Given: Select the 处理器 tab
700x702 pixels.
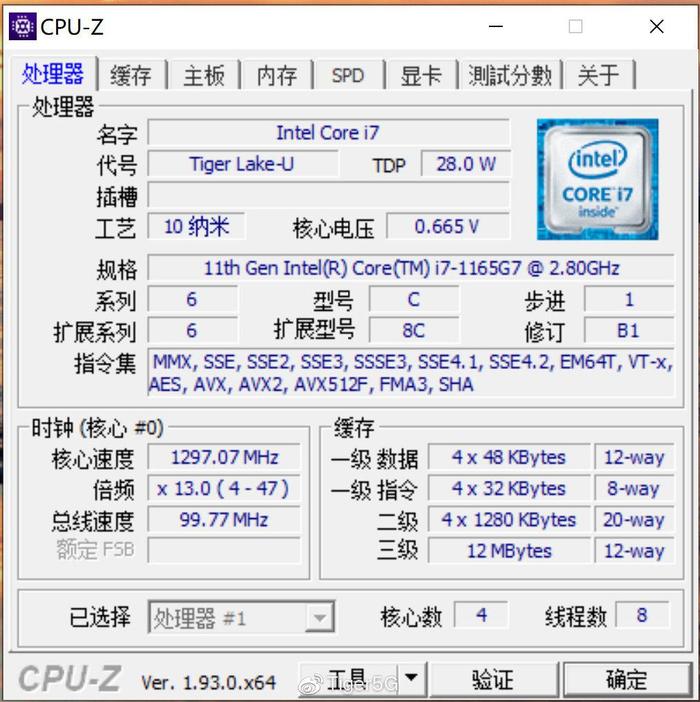Looking at the screenshot, I should (x=53, y=74).
